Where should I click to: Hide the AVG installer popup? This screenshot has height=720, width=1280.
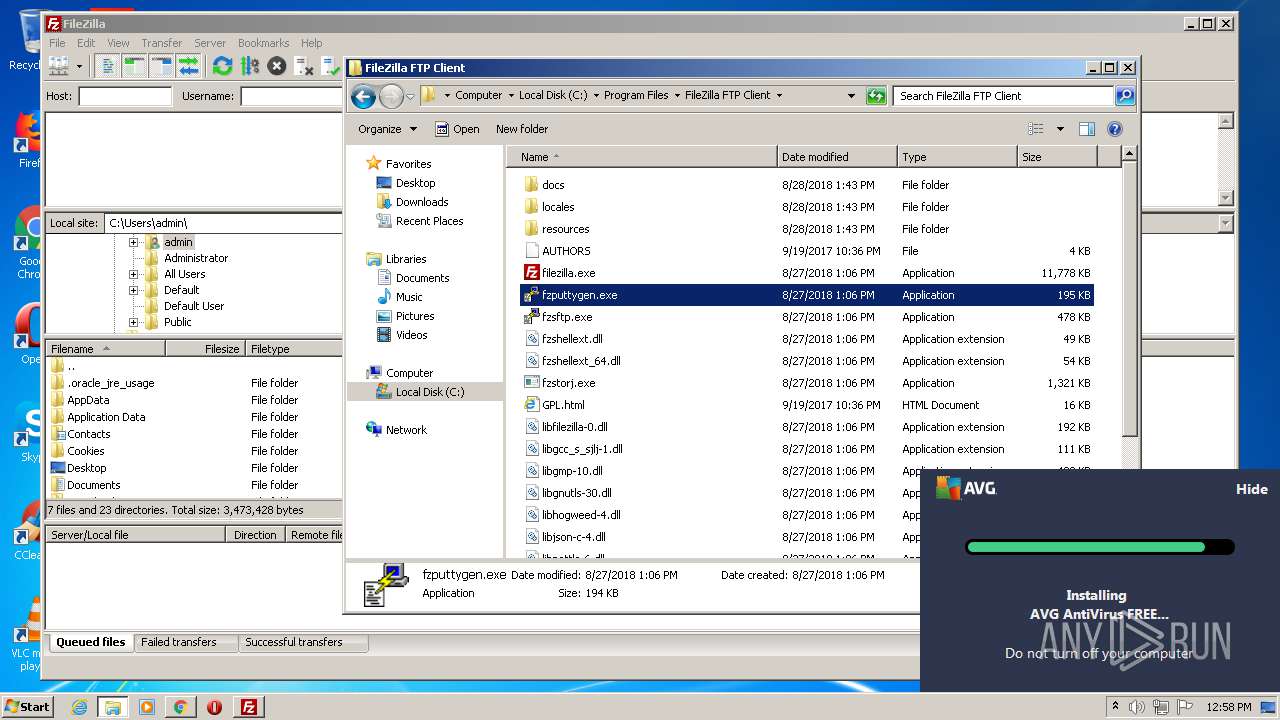click(x=1251, y=490)
